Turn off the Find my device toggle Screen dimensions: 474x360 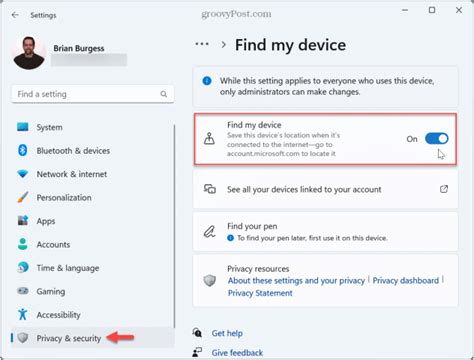click(436, 139)
